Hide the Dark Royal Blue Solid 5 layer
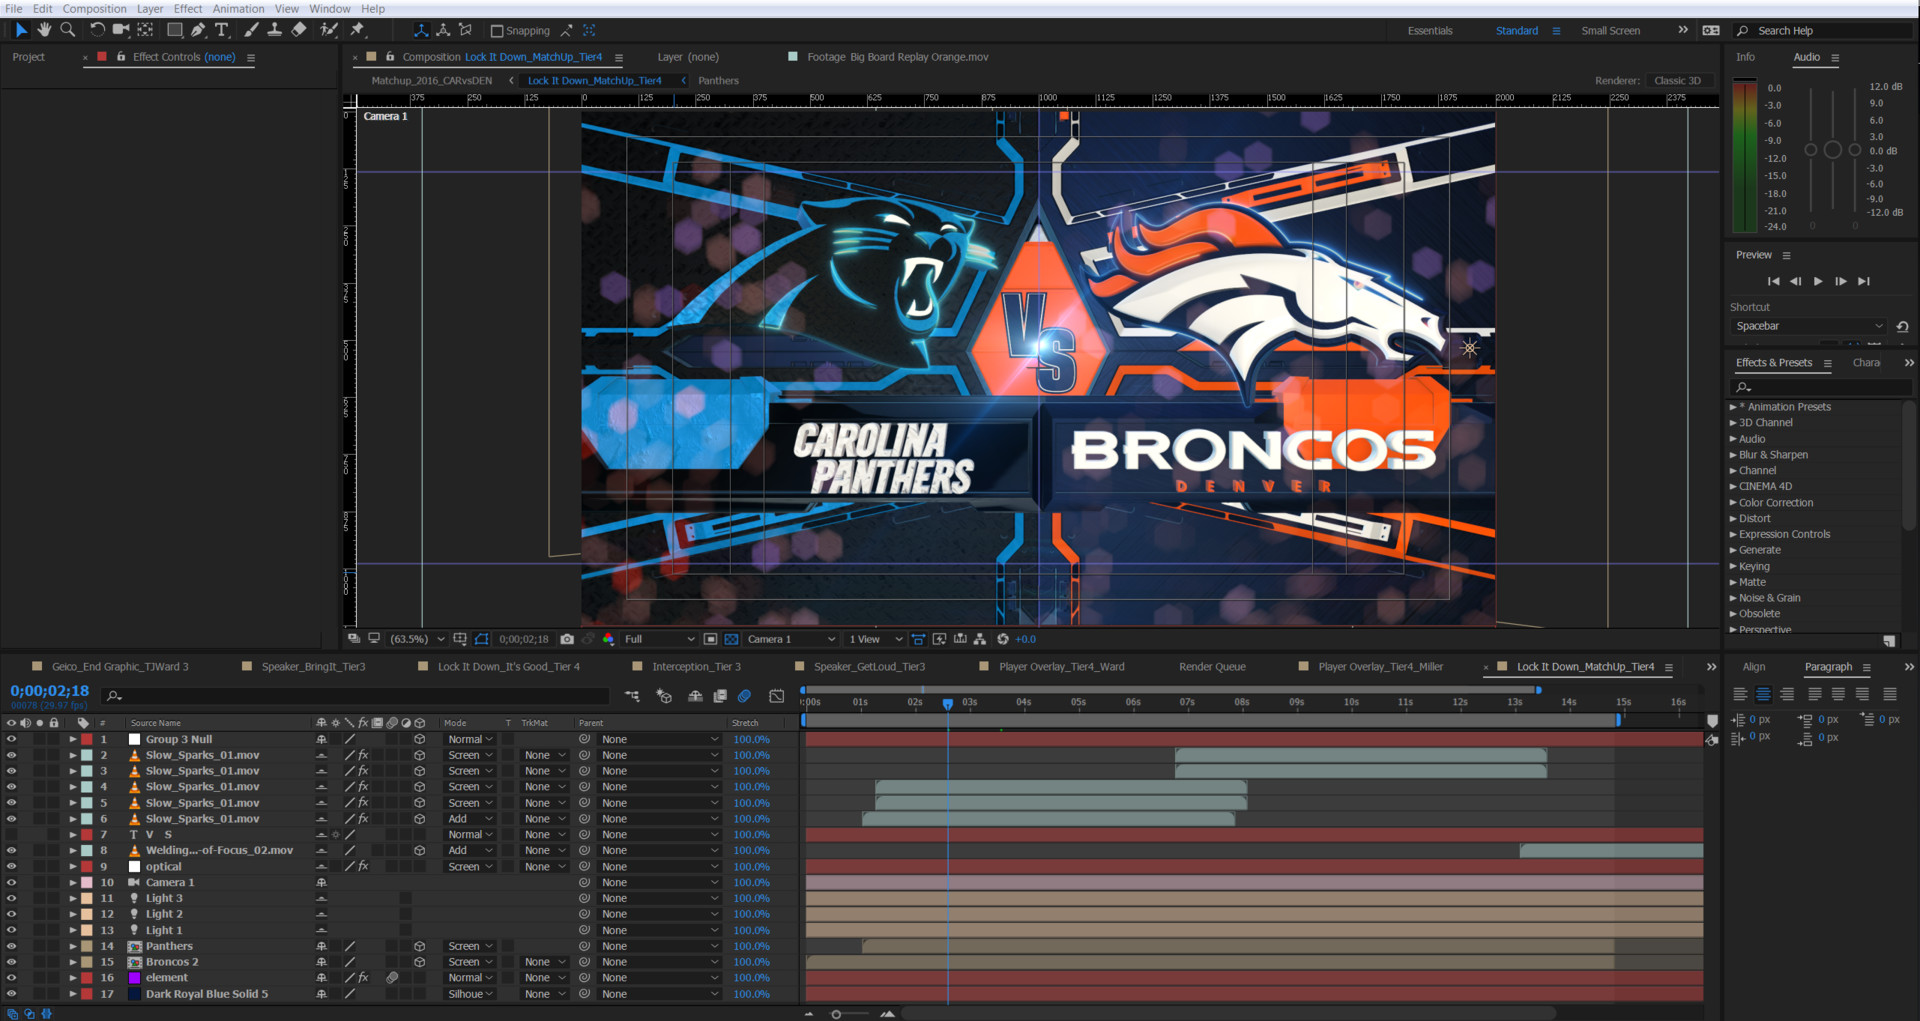The image size is (1920, 1021). tap(11, 994)
